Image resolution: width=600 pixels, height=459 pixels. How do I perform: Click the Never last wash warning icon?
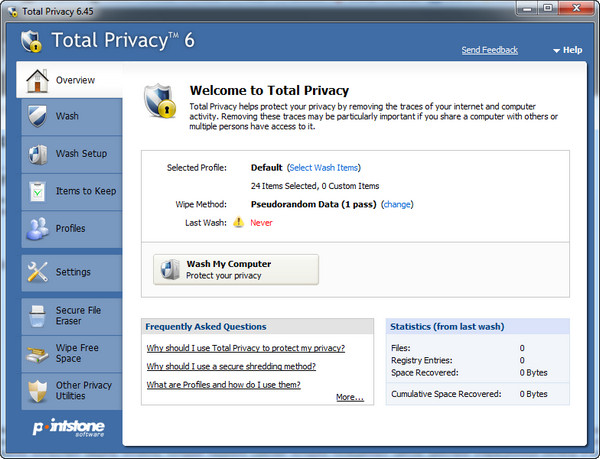(238, 222)
